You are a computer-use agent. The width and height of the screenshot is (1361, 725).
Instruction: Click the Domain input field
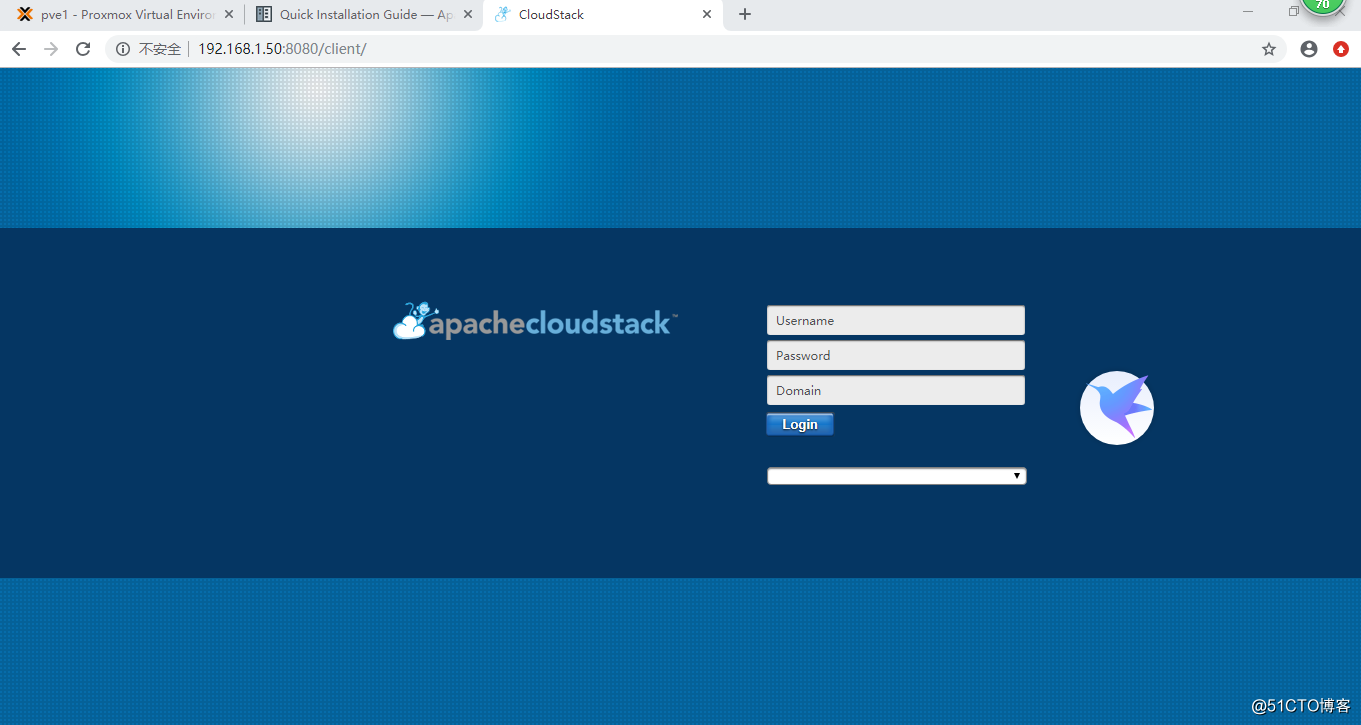[x=895, y=390]
